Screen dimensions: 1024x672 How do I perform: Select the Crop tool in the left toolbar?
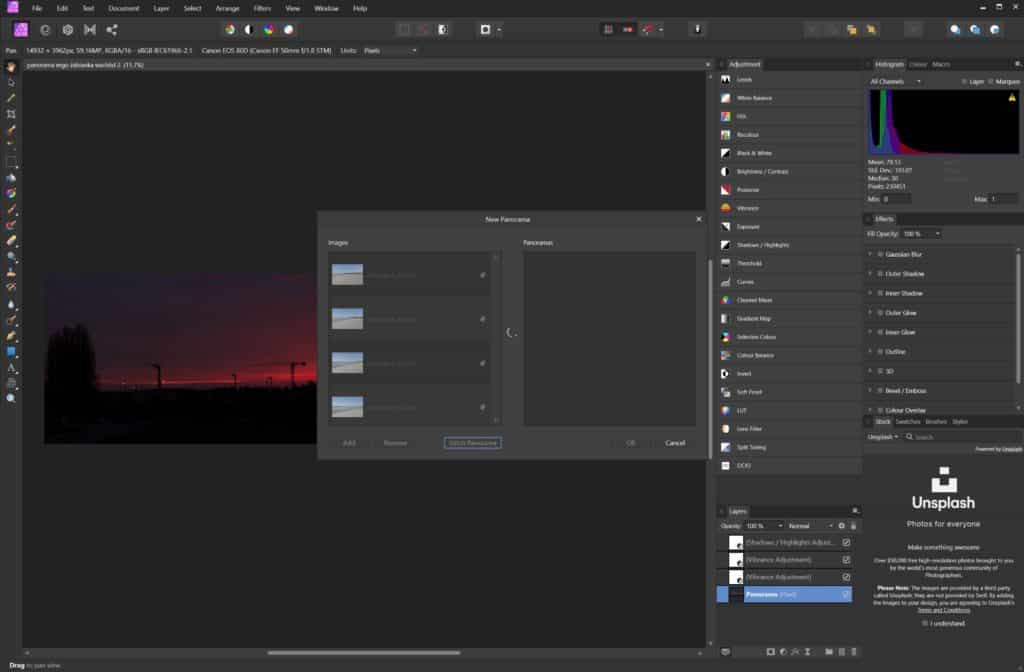[11, 114]
